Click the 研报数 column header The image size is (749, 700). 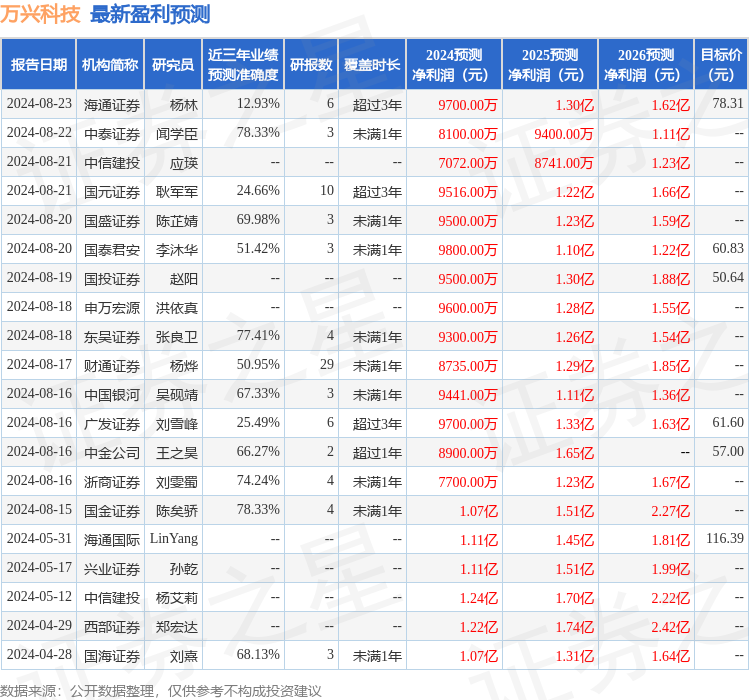pos(311,65)
